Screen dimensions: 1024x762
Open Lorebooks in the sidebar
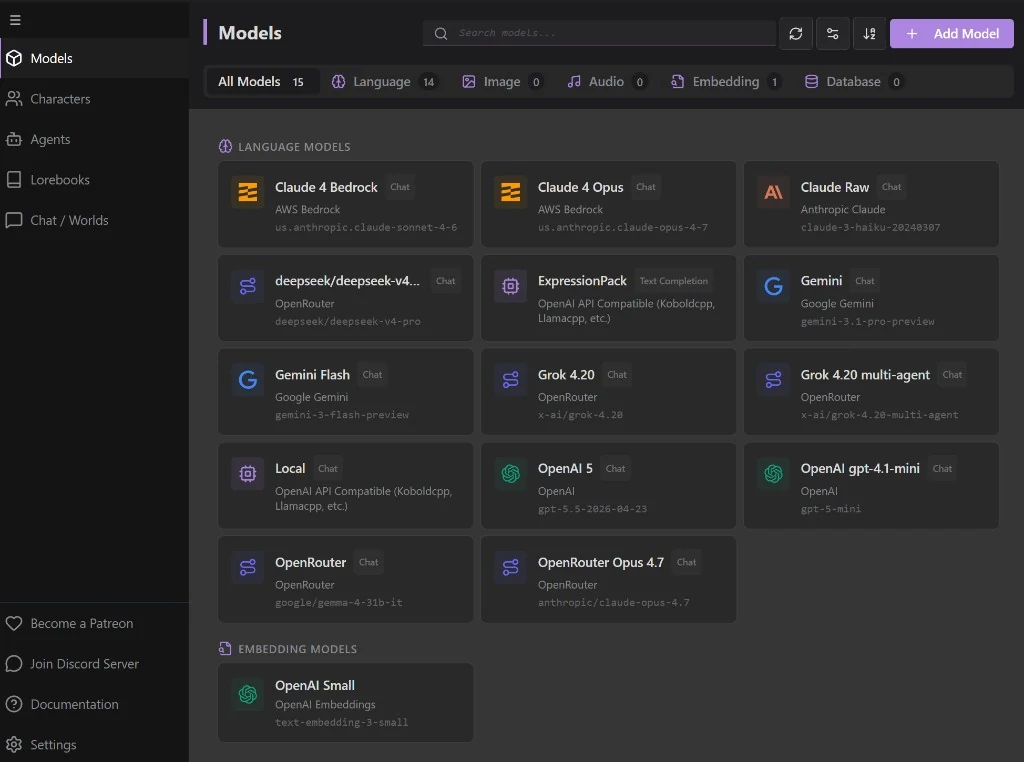coord(95,180)
